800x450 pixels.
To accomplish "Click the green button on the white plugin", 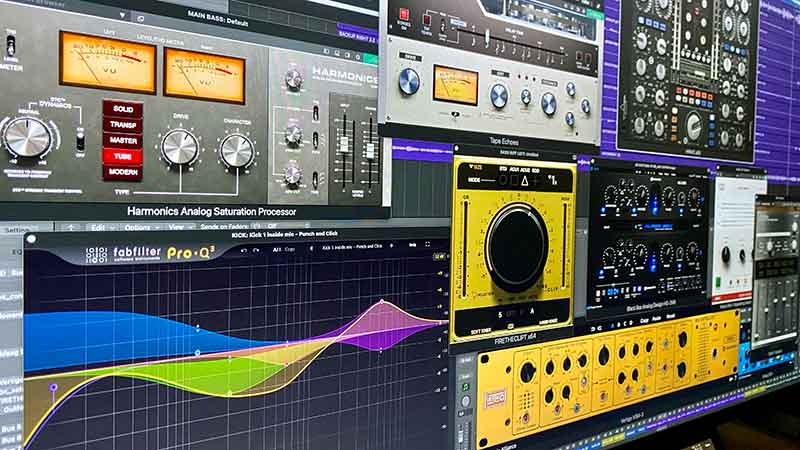I will pyautogui.click(x=717, y=282).
